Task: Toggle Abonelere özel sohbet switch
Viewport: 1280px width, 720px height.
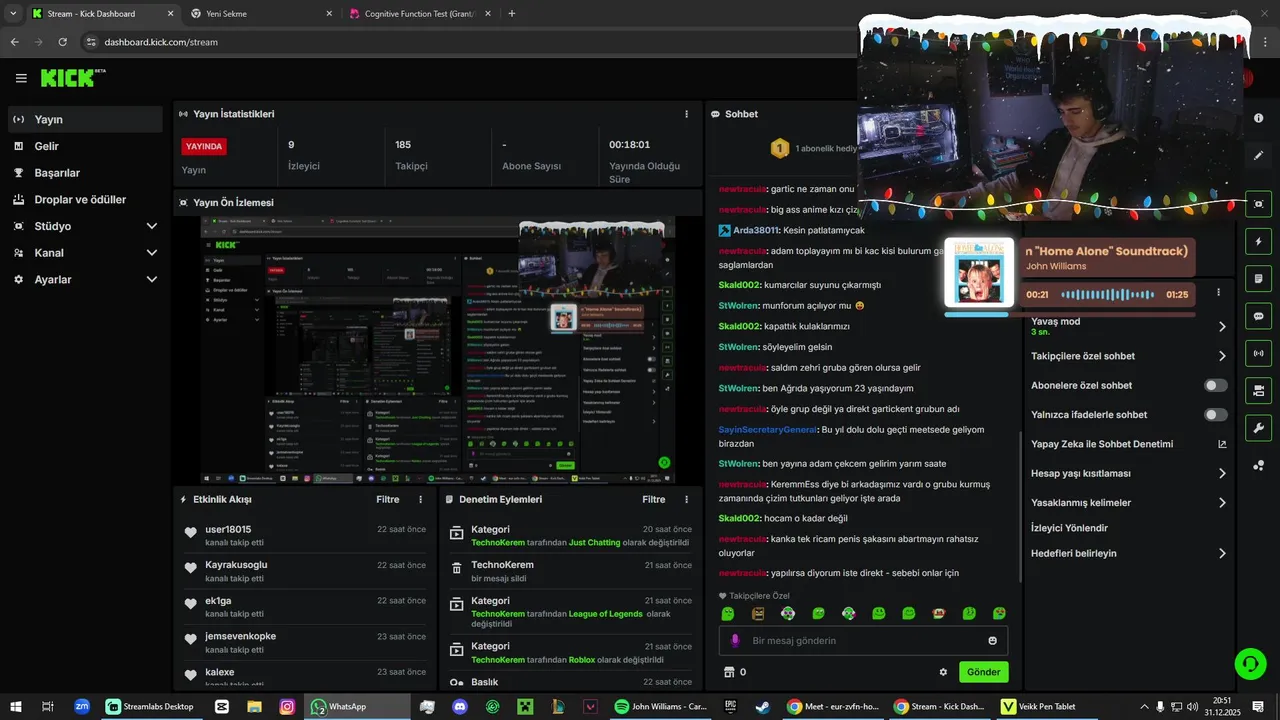Action: 1215,385
